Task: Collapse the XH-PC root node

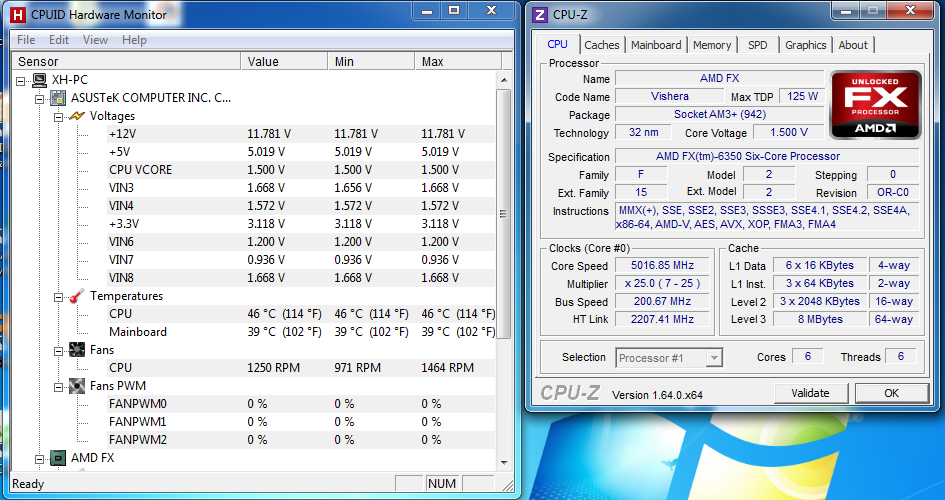Action: pos(22,80)
